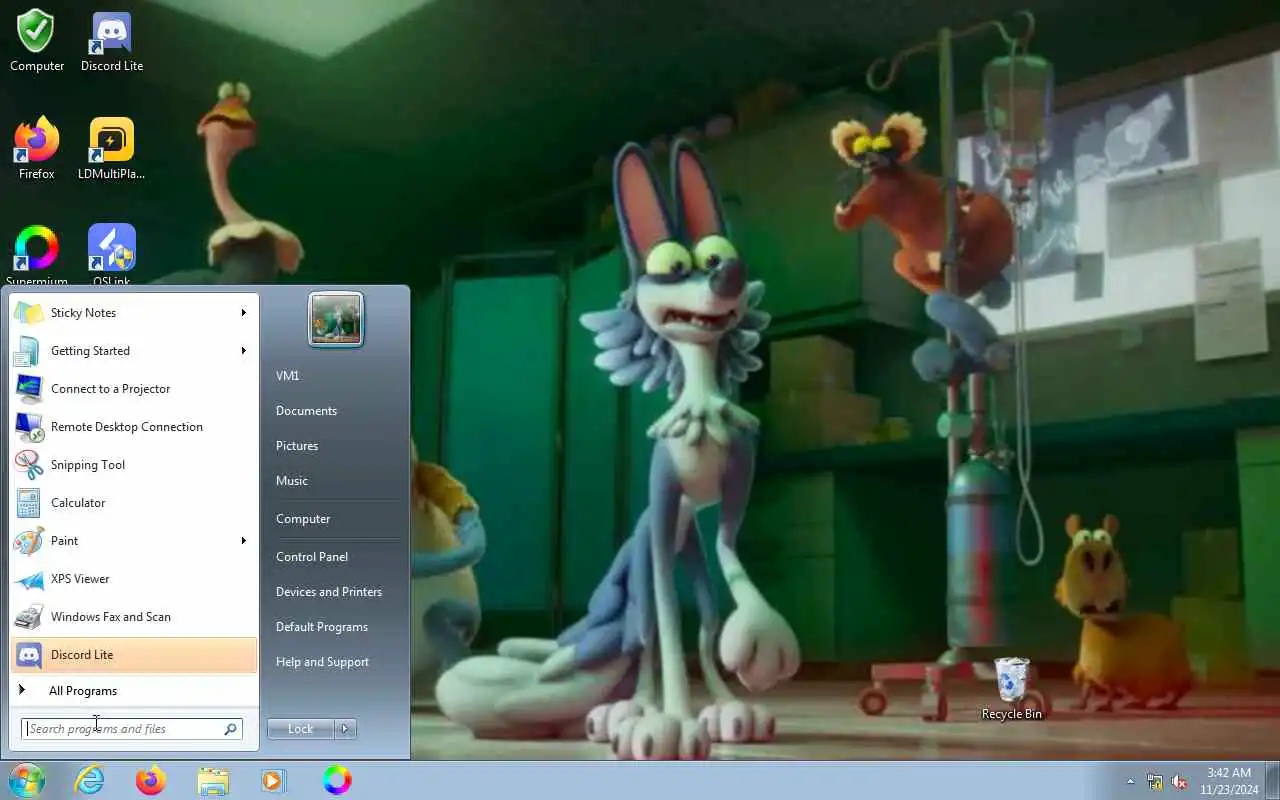Expand the Sticky Notes jump list arrow
This screenshot has width=1280, height=800.
[x=243, y=313]
